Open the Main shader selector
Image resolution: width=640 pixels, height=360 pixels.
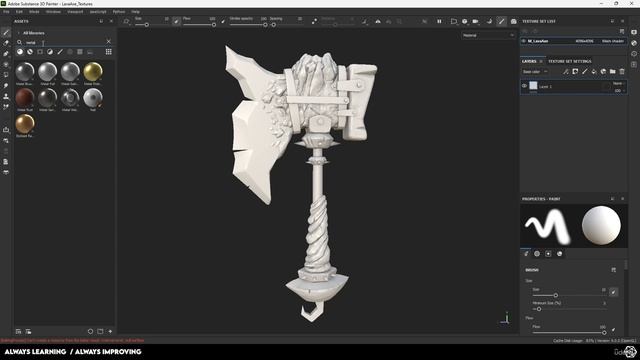(x=613, y=41)
